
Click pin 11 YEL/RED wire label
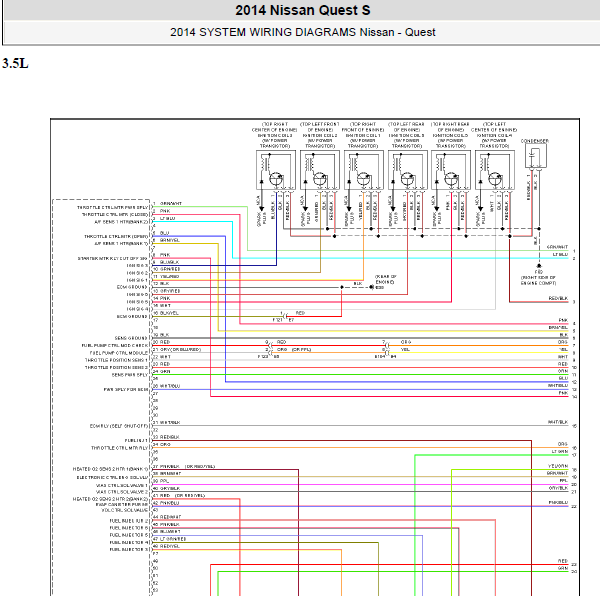170,276
